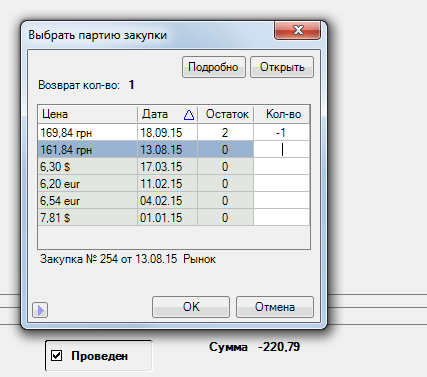Click the Кол-во cell in the 04.02.15 row

click(x=282, y=201)
